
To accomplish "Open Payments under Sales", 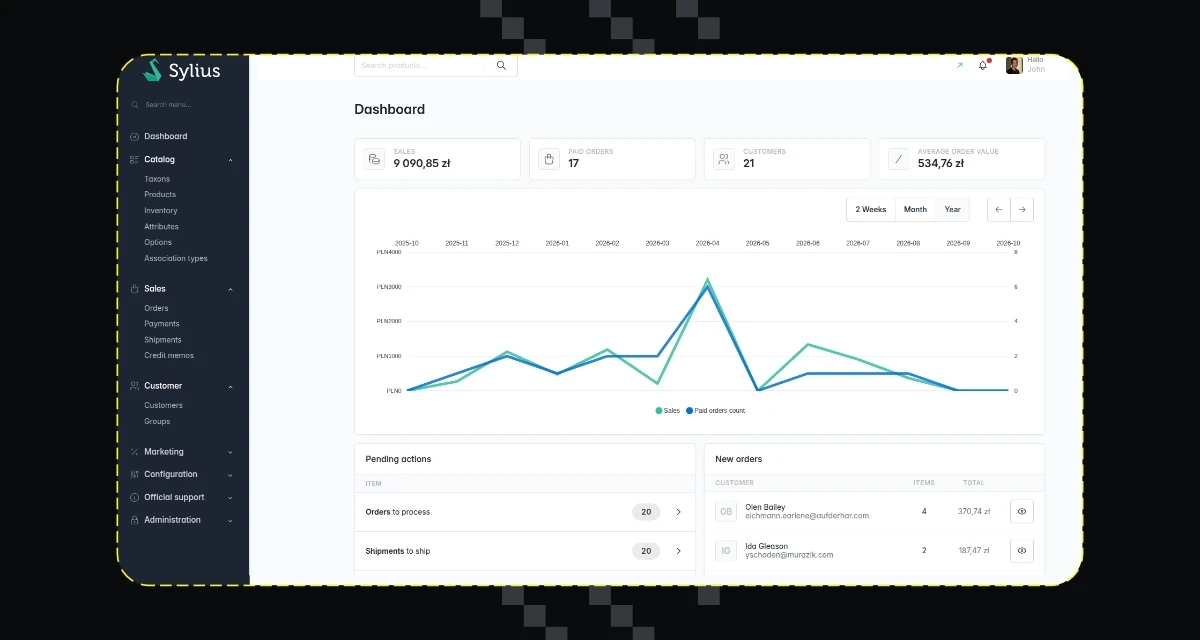I will coord(162,324).
